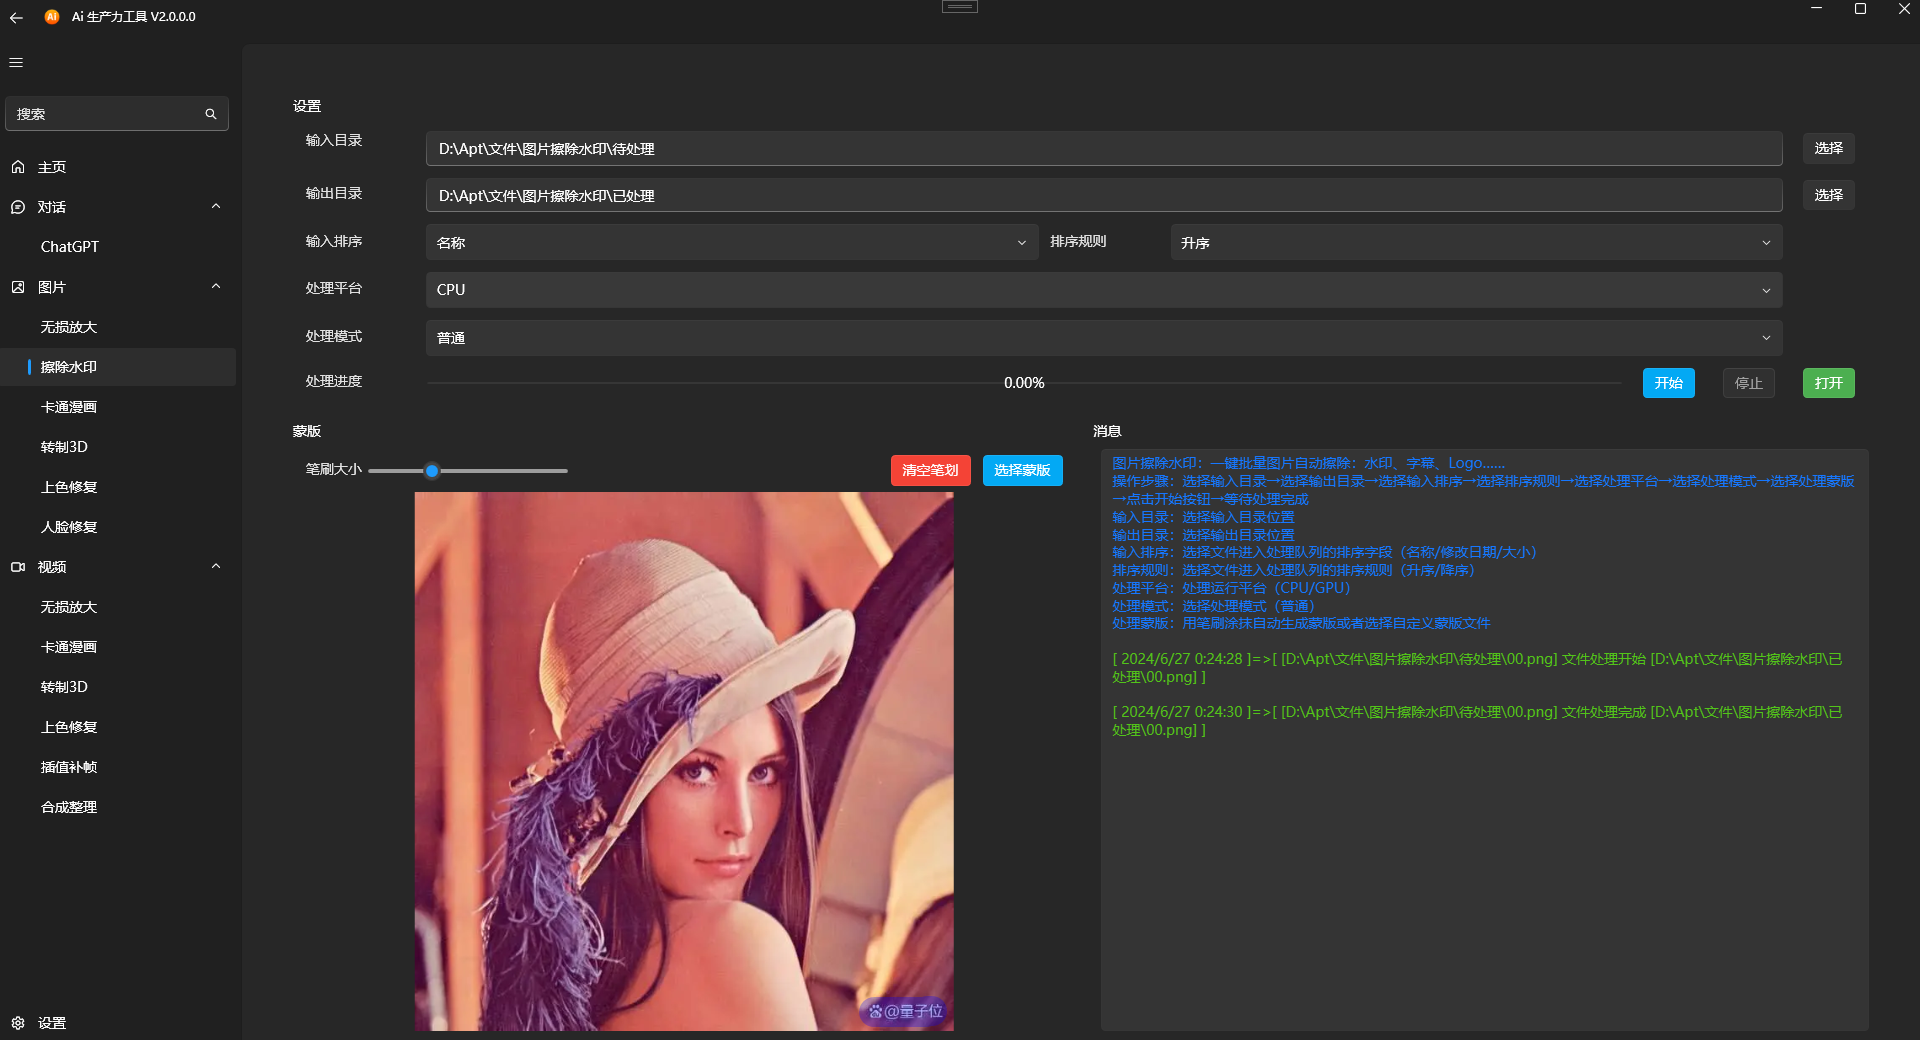Click the green 打开 button
This screenshot has width=1920, height=1040.
tap(1828, 383)
